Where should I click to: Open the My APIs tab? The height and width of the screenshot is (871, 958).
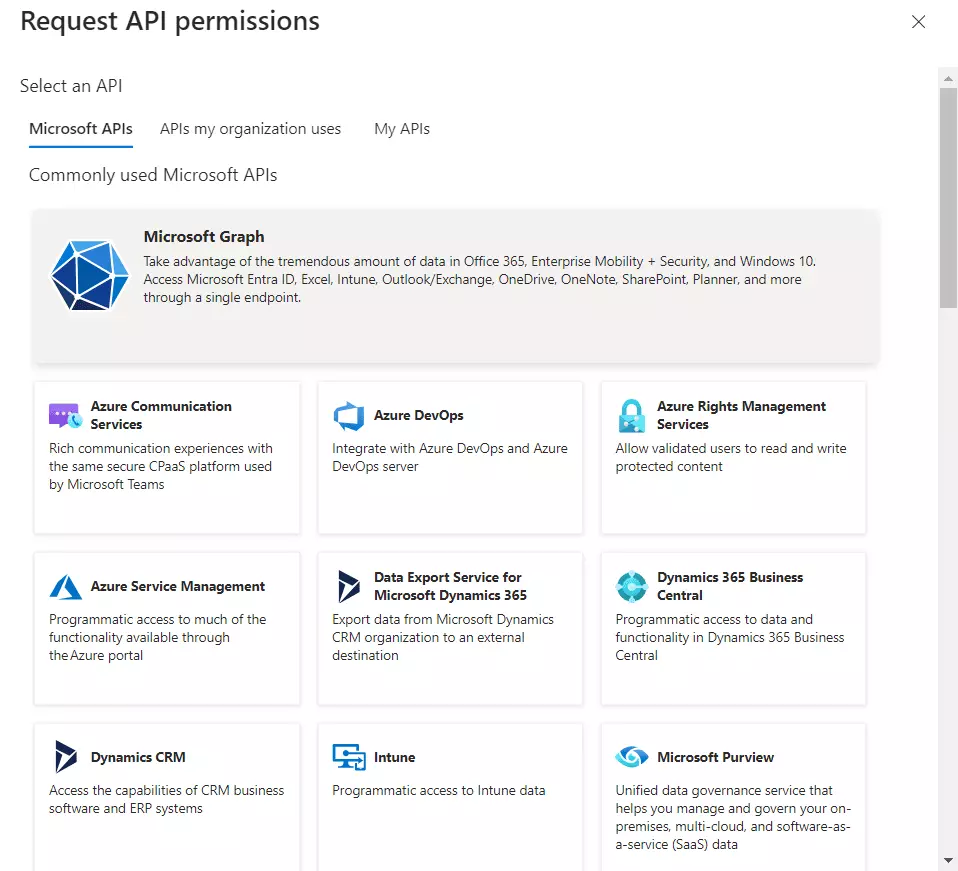point(401,128)
